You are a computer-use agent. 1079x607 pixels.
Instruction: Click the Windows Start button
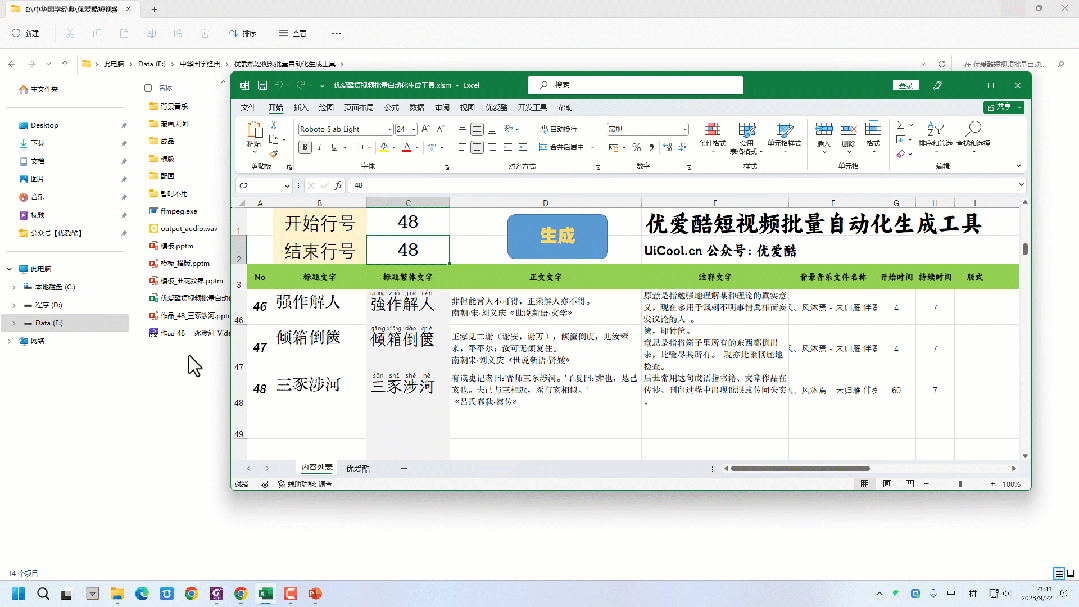(19, 593)
